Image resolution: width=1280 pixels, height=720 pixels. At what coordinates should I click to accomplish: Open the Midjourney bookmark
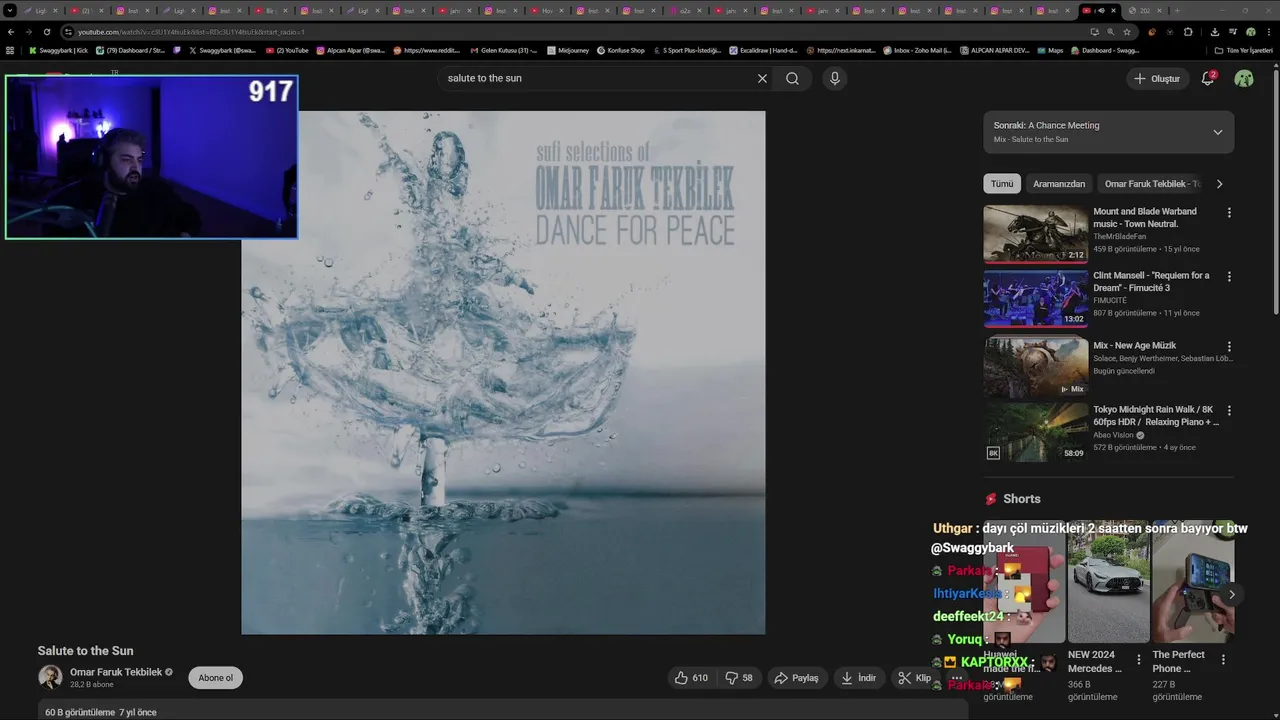(x=569, y=50)
